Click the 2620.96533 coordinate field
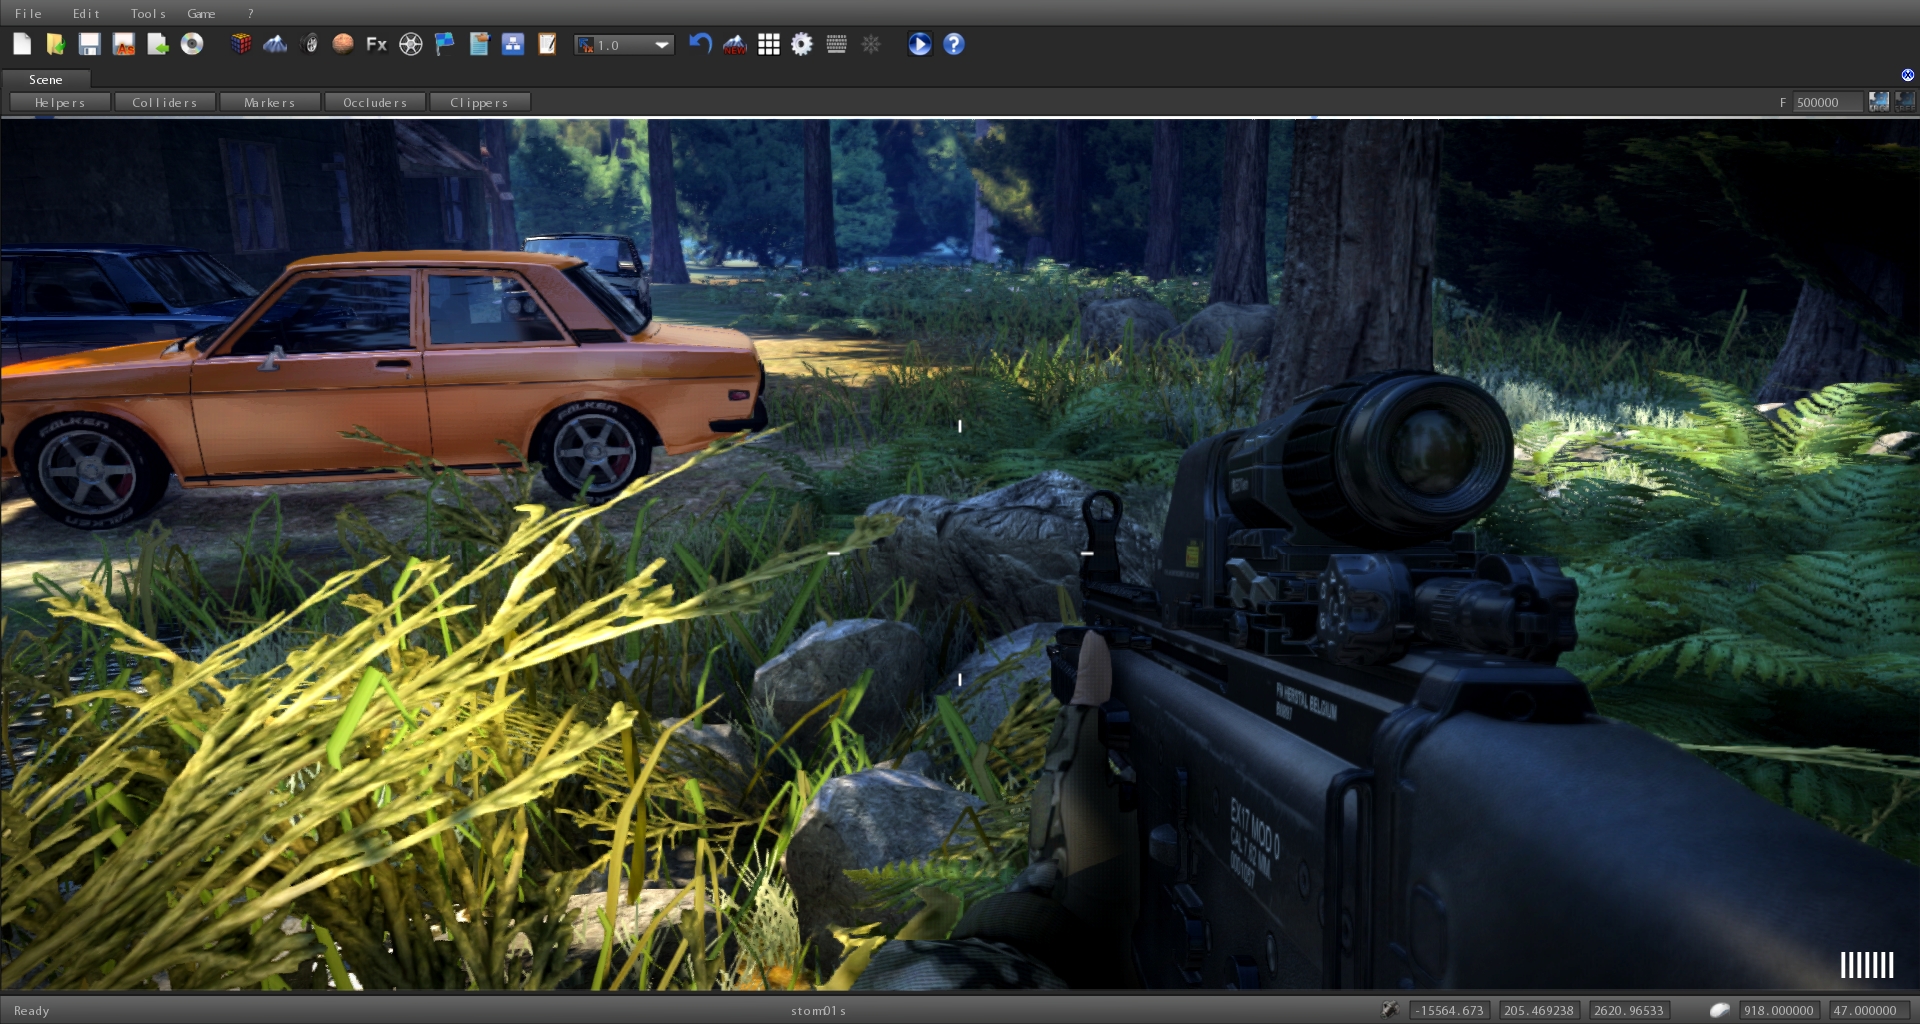 [x=1629, y=1010]
